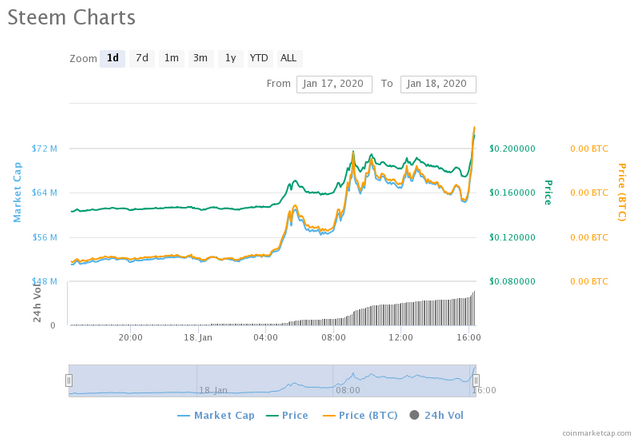Image resolution: width=640 pixels, height=440 pixels.
Task: Toggle 24h Vol series in legend
Action: [436, 416]
